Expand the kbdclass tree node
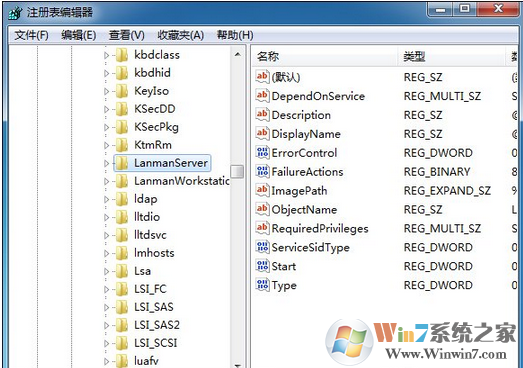This screenshot has width=523, height=368. [x=106, y=55]
